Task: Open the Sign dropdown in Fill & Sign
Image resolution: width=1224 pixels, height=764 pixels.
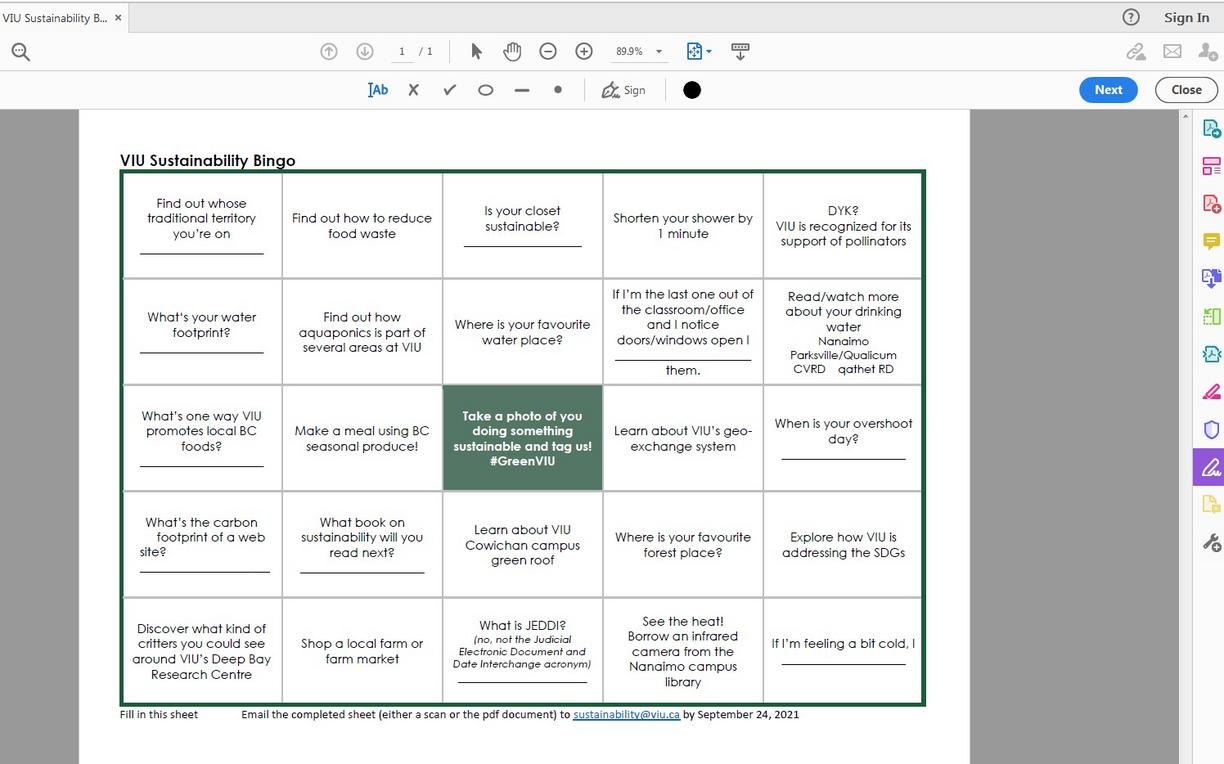Action: pyautogui.click(x=623, y=89)
